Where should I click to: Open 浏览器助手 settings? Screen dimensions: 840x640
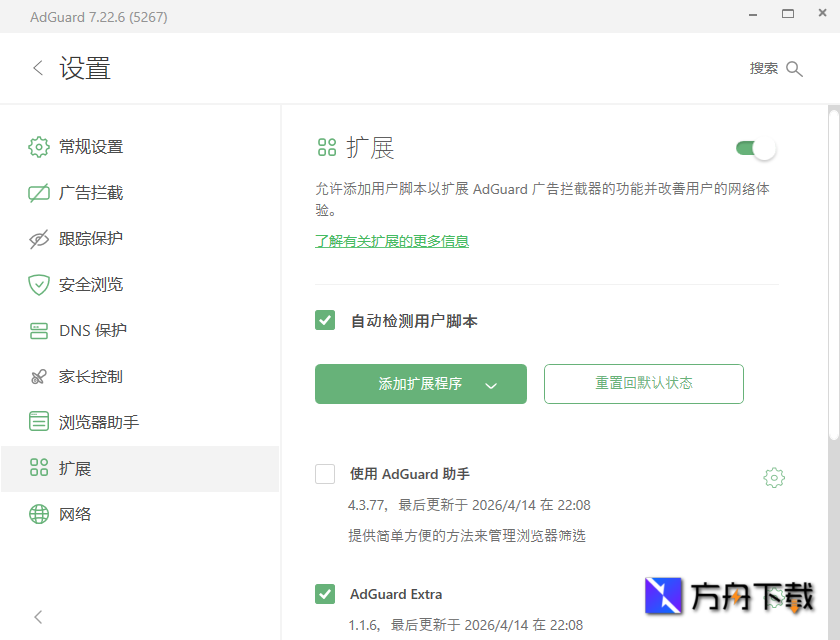(x=37, y=421)
